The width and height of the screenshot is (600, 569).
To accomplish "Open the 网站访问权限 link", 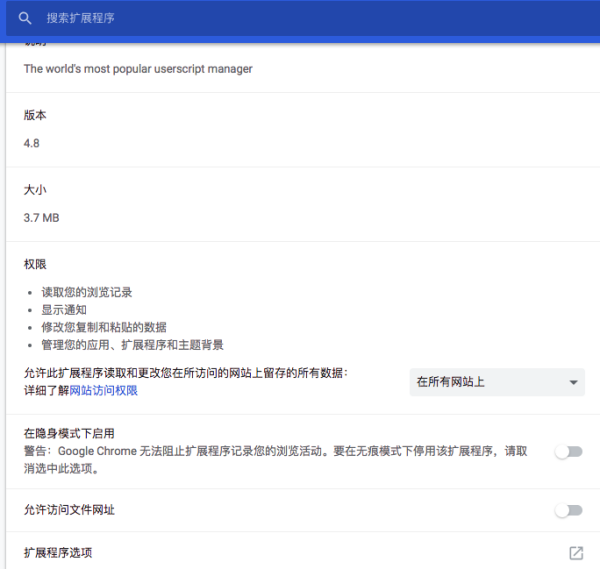I will [103, 391].
